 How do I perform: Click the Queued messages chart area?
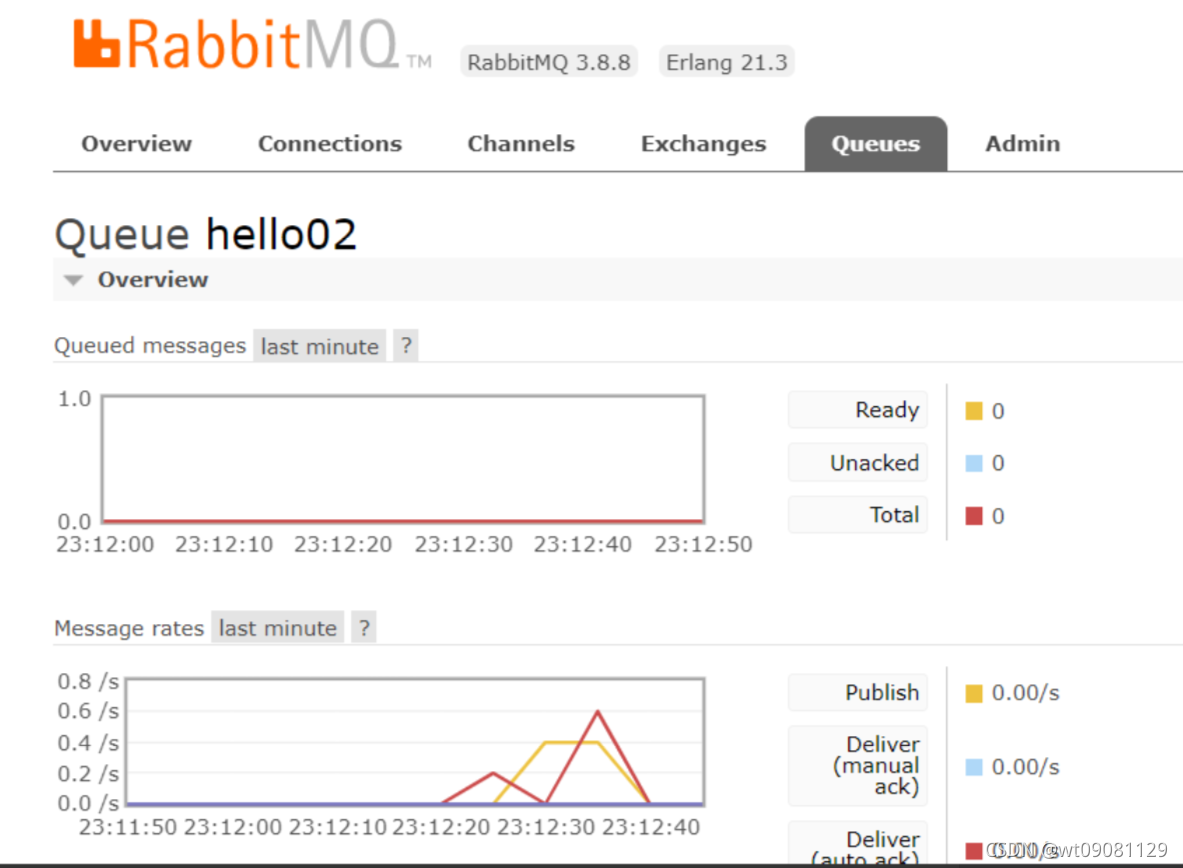point(404,458)
